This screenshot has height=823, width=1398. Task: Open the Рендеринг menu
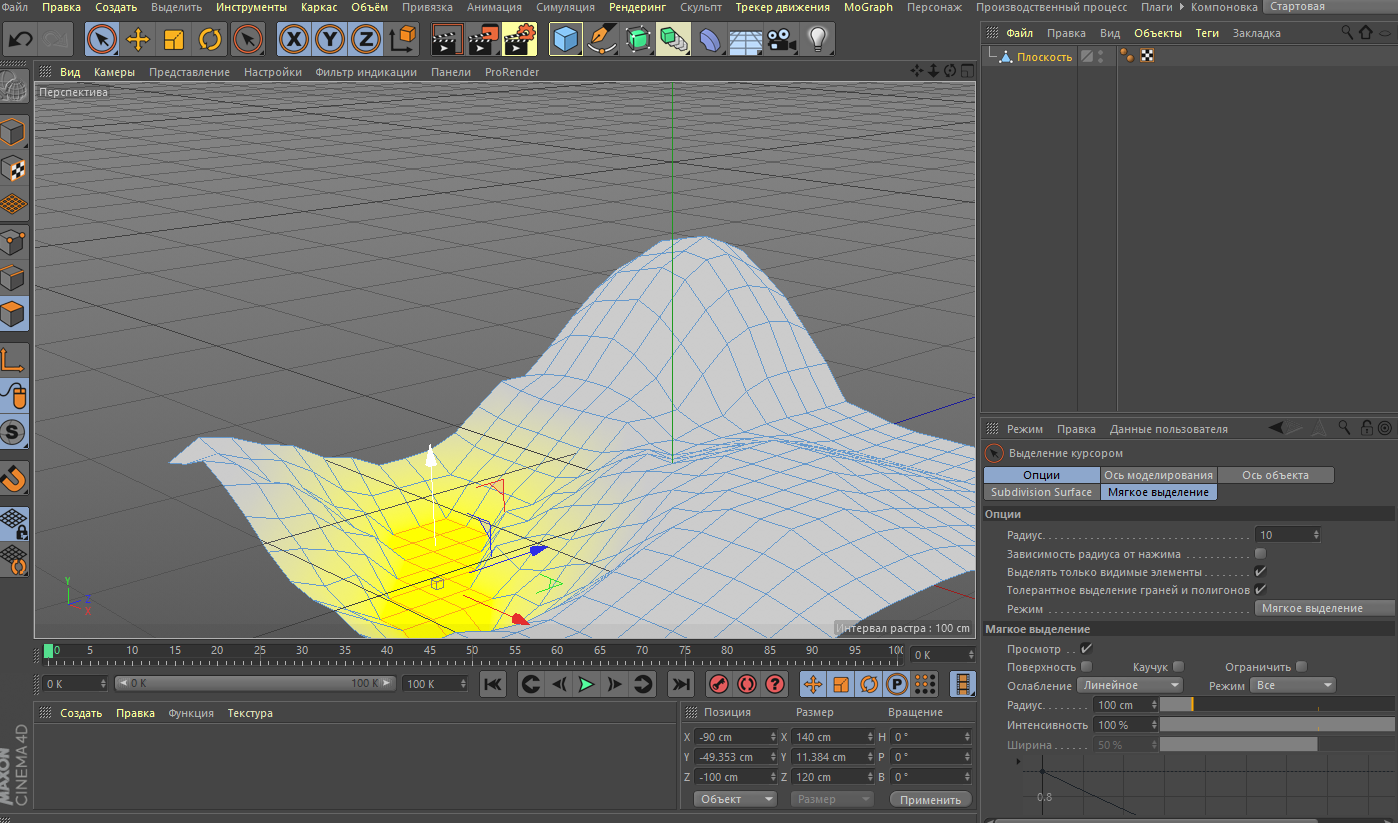pyautogui.click(x=637, y=7)
